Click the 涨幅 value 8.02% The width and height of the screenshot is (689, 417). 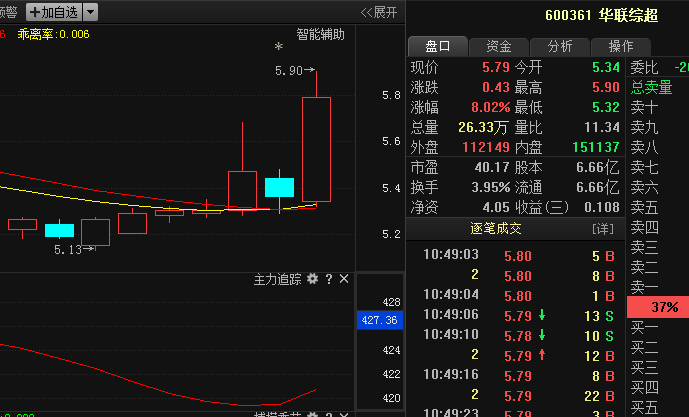click(490, 107)
